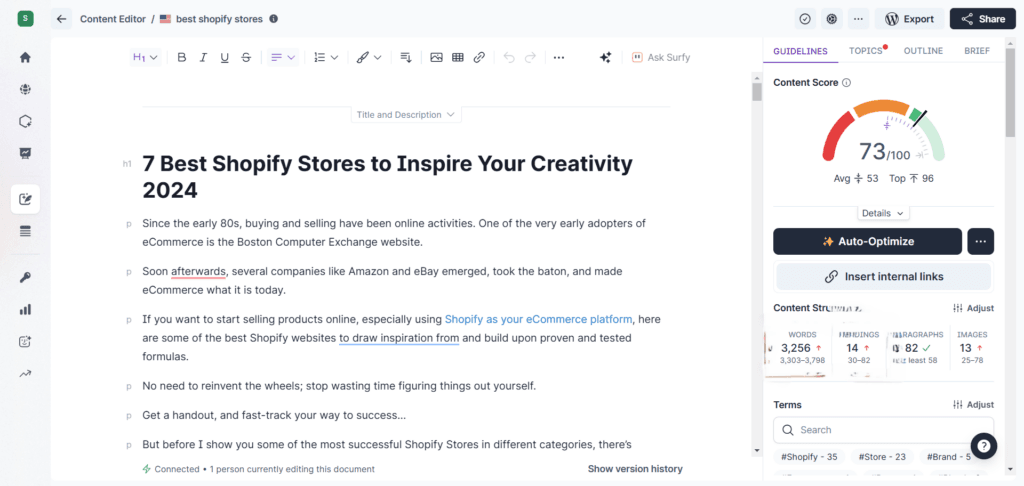The height and width of the screenshot is (486, 1024).
Task: Open the stacked lines icon in sidebar
Action: tap(25, 231)
